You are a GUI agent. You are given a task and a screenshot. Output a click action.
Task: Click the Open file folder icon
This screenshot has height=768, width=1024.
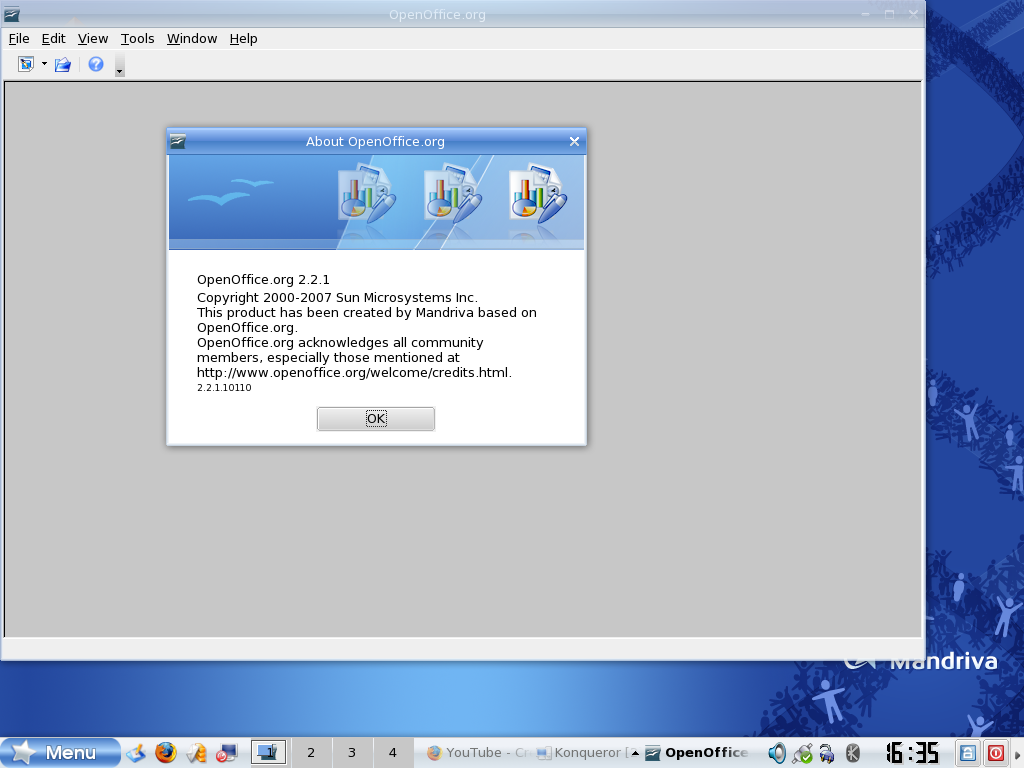point(63,65)
